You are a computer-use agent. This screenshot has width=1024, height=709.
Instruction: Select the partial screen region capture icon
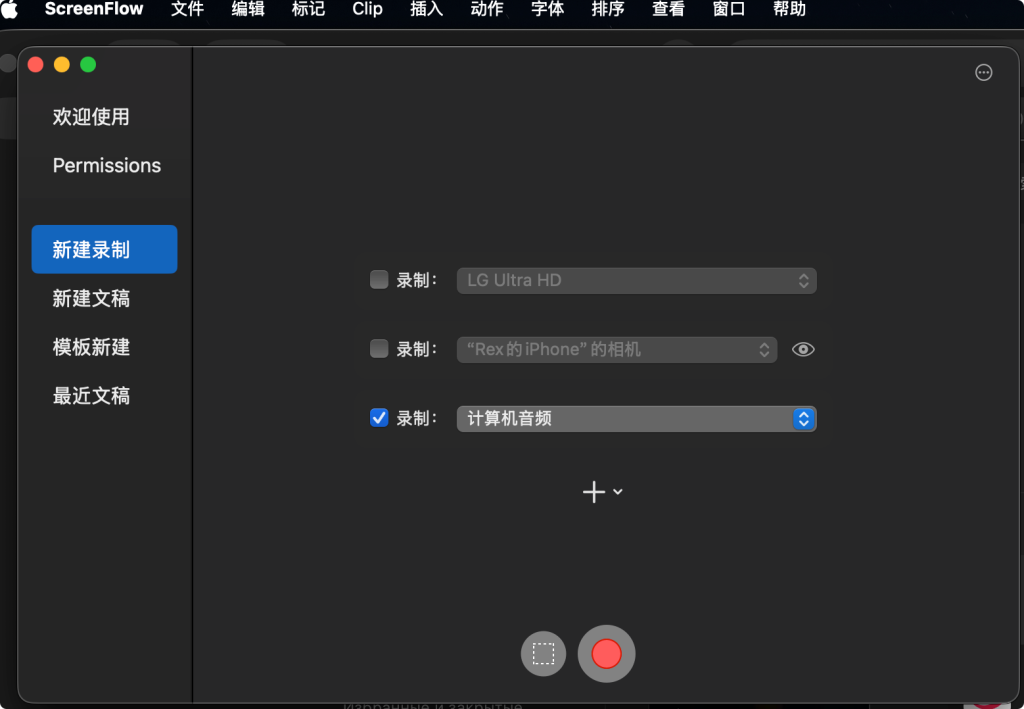coord(543,654)
